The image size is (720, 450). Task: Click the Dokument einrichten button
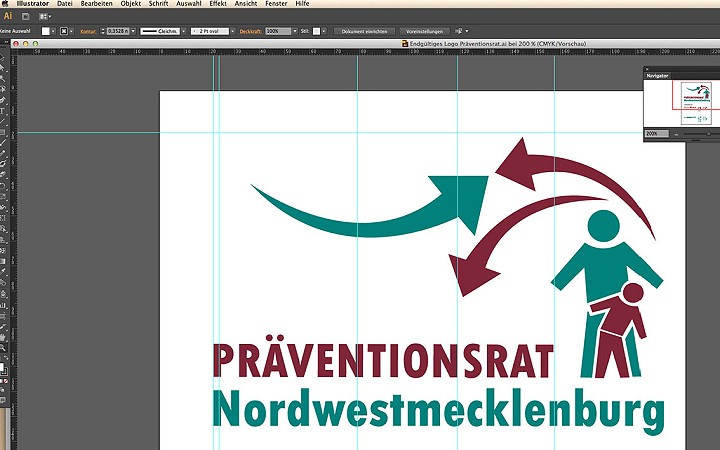[364, 31]
